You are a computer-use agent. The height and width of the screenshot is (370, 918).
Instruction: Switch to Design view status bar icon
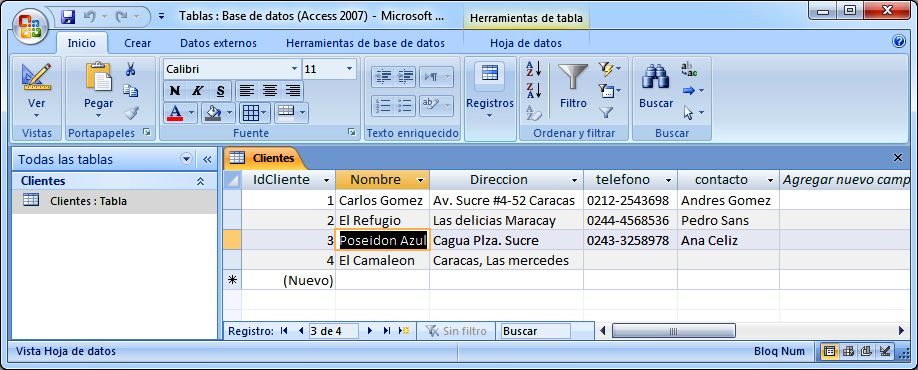click(885, 352)
